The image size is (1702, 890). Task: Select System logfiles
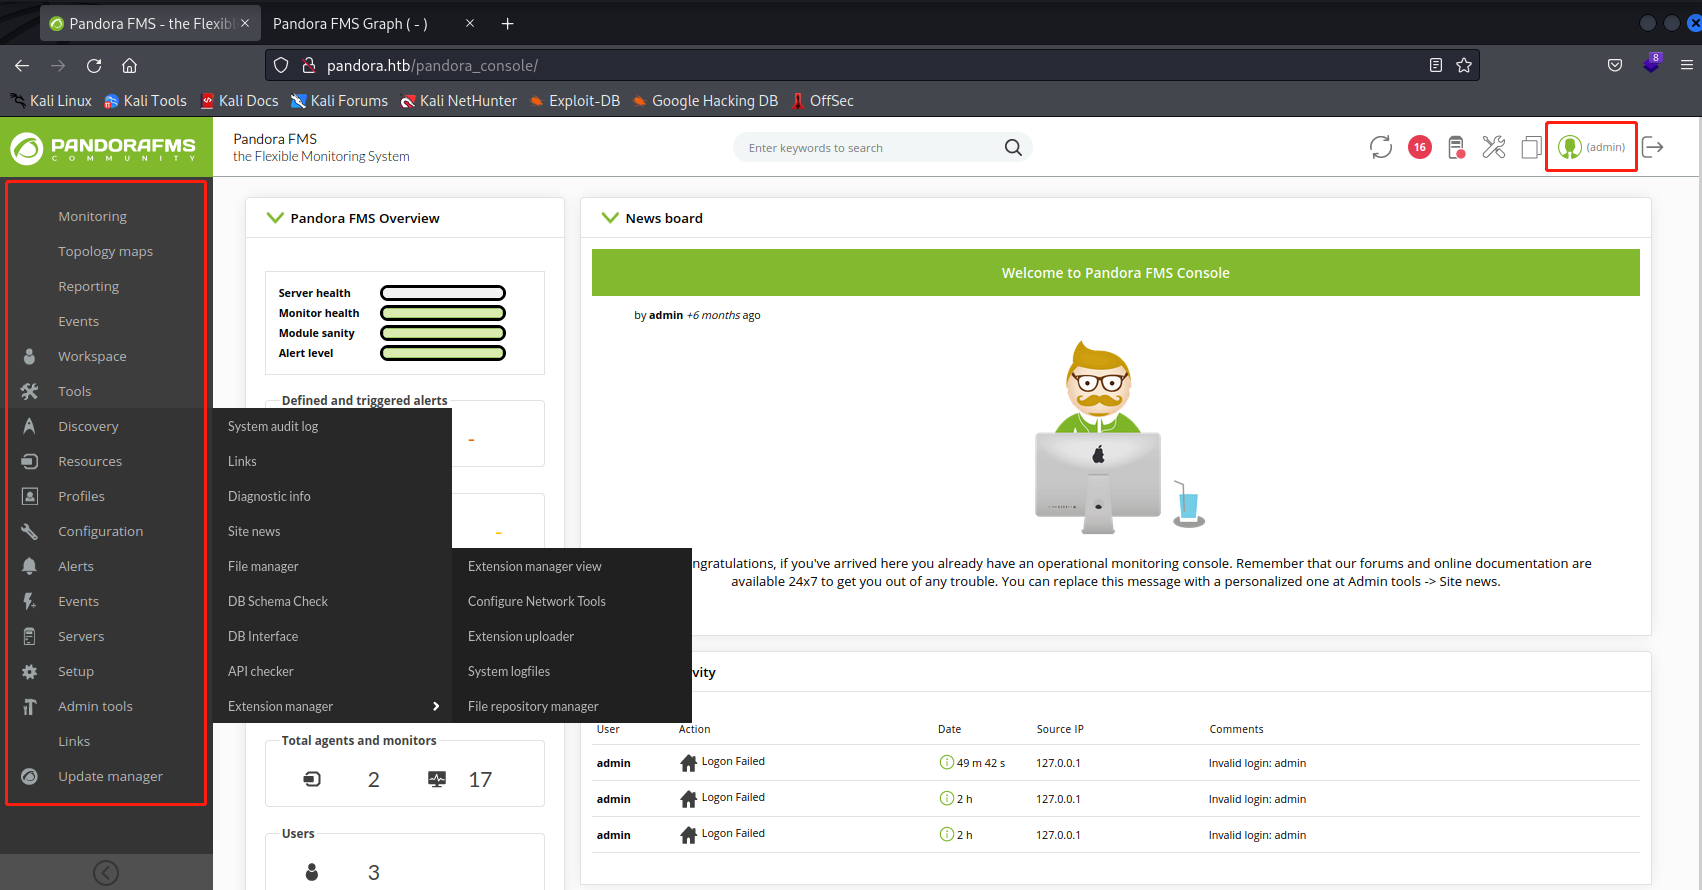pyautogui.click(x=509, y=671)
